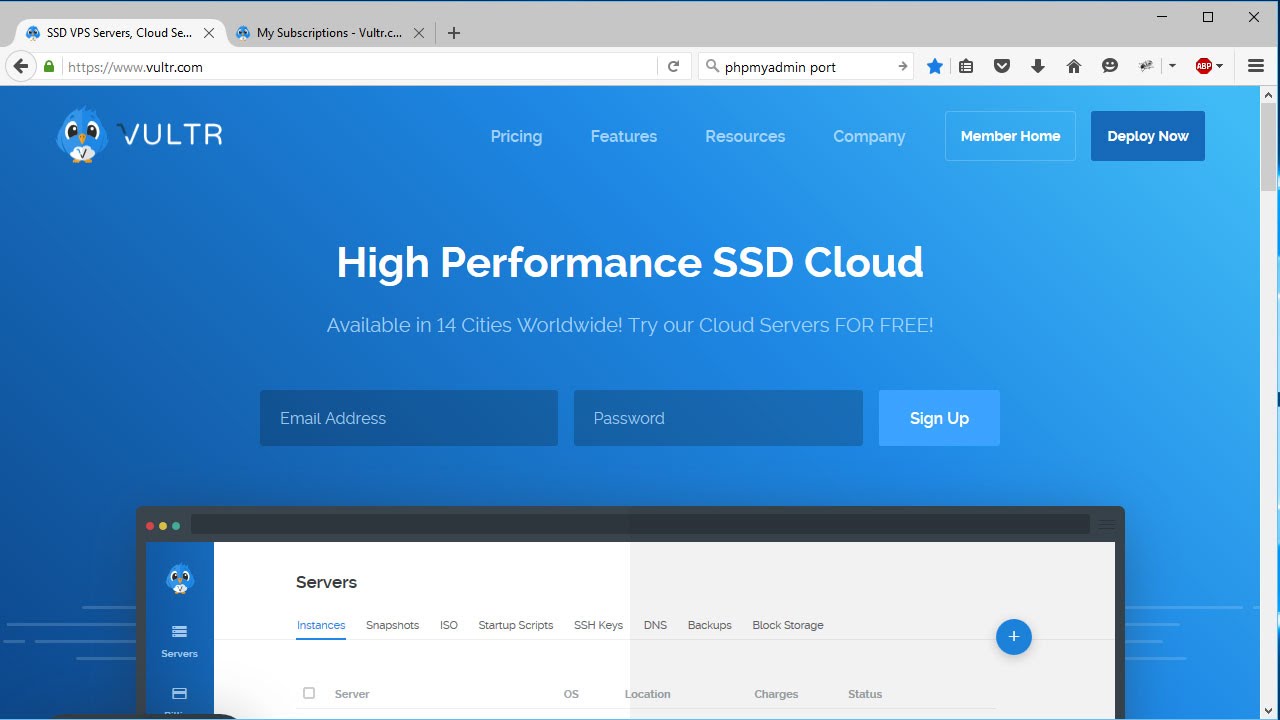The height and width of the screenshot is (720, 1280).
Task: Click the chat smiley face icon
Action: tap(1110, 67)
